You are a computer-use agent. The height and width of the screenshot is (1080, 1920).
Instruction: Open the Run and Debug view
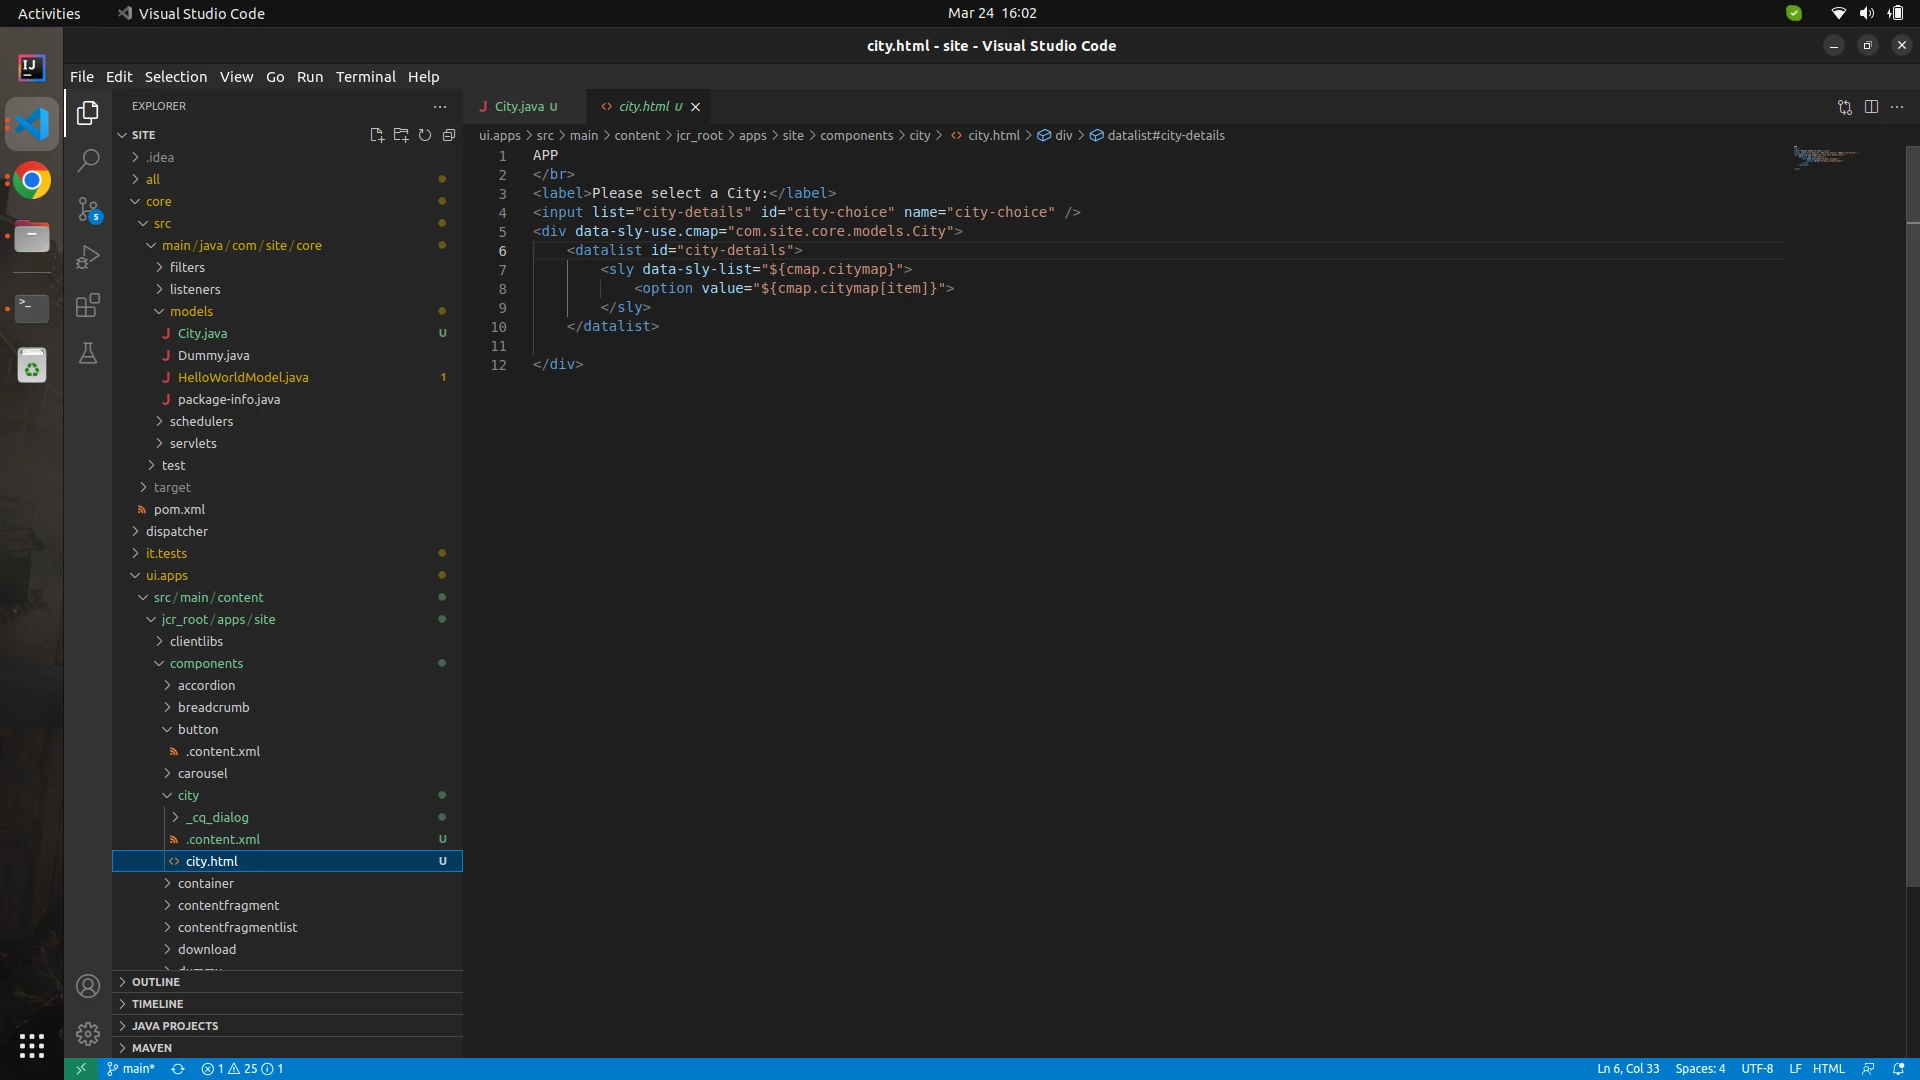point(88,257)
